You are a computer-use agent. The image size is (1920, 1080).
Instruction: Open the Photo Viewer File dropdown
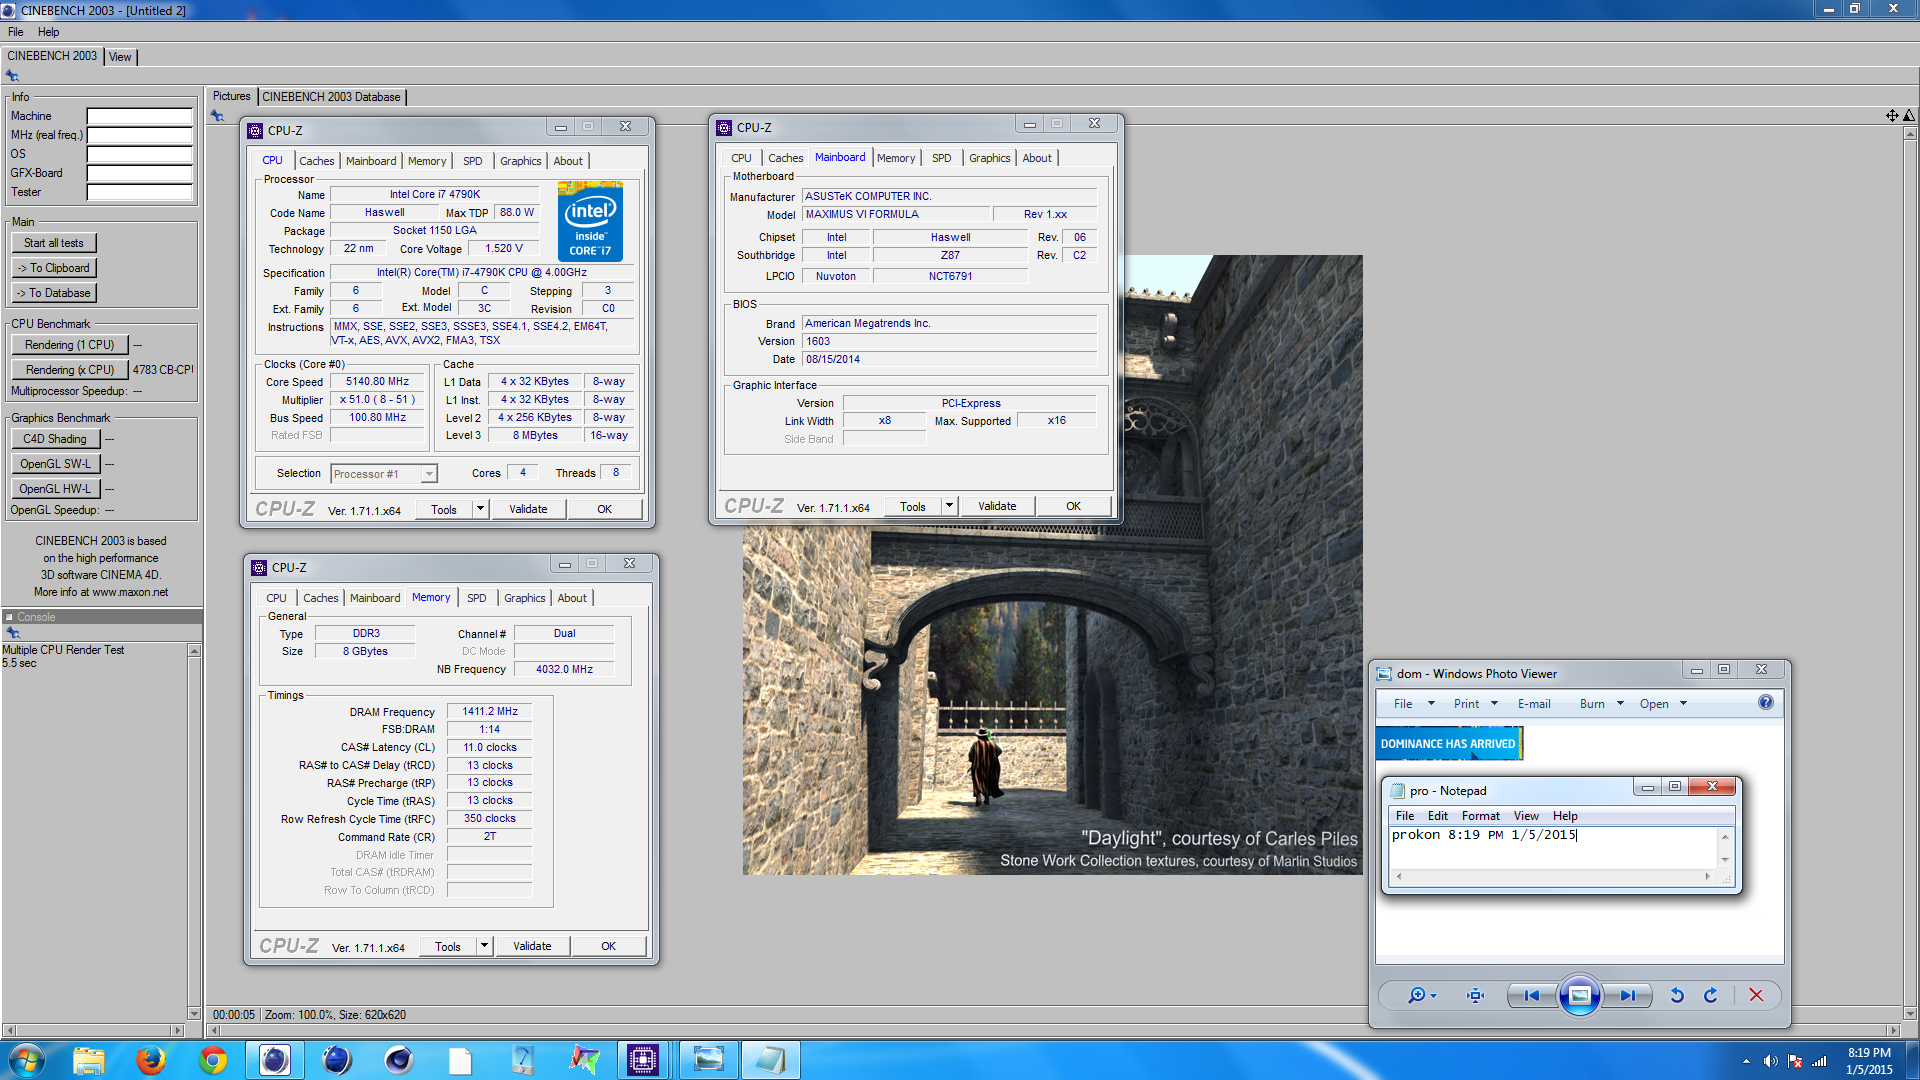(1414, 704)
